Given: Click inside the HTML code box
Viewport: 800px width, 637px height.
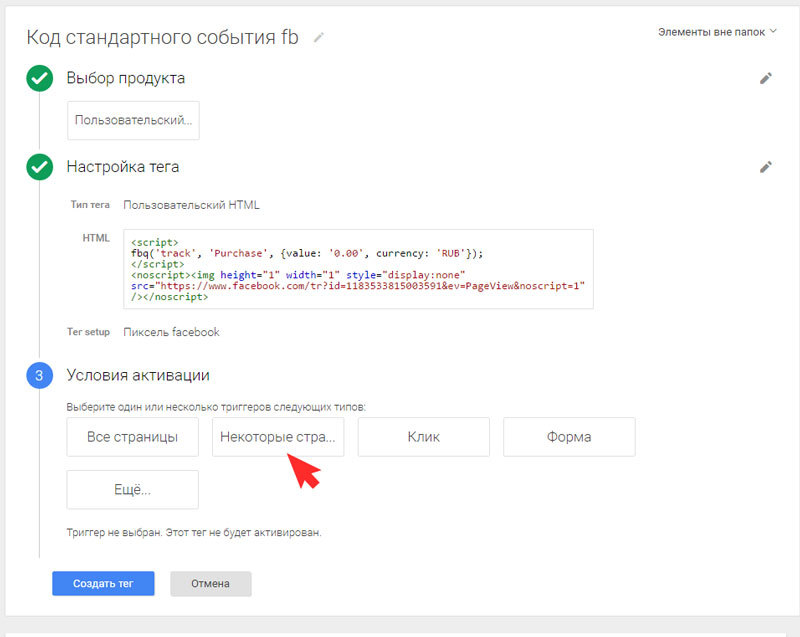Looking at the screenshot, I should (358, 269).
